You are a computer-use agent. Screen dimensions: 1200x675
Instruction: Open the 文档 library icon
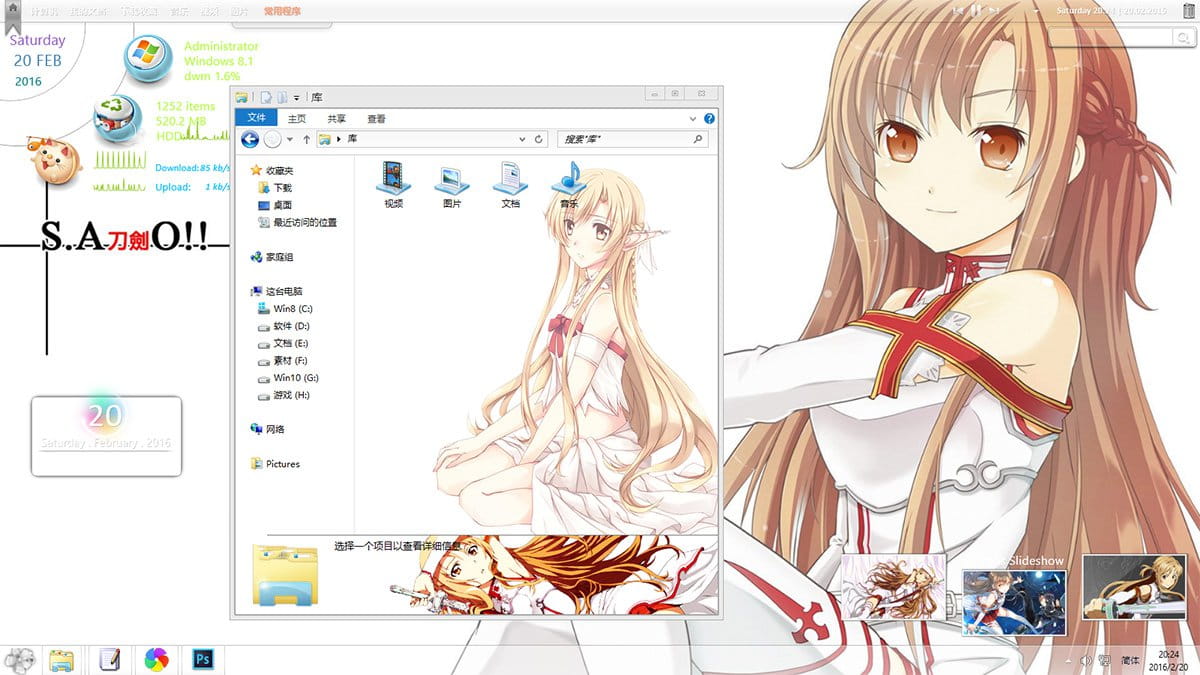[x=510, y=184]
